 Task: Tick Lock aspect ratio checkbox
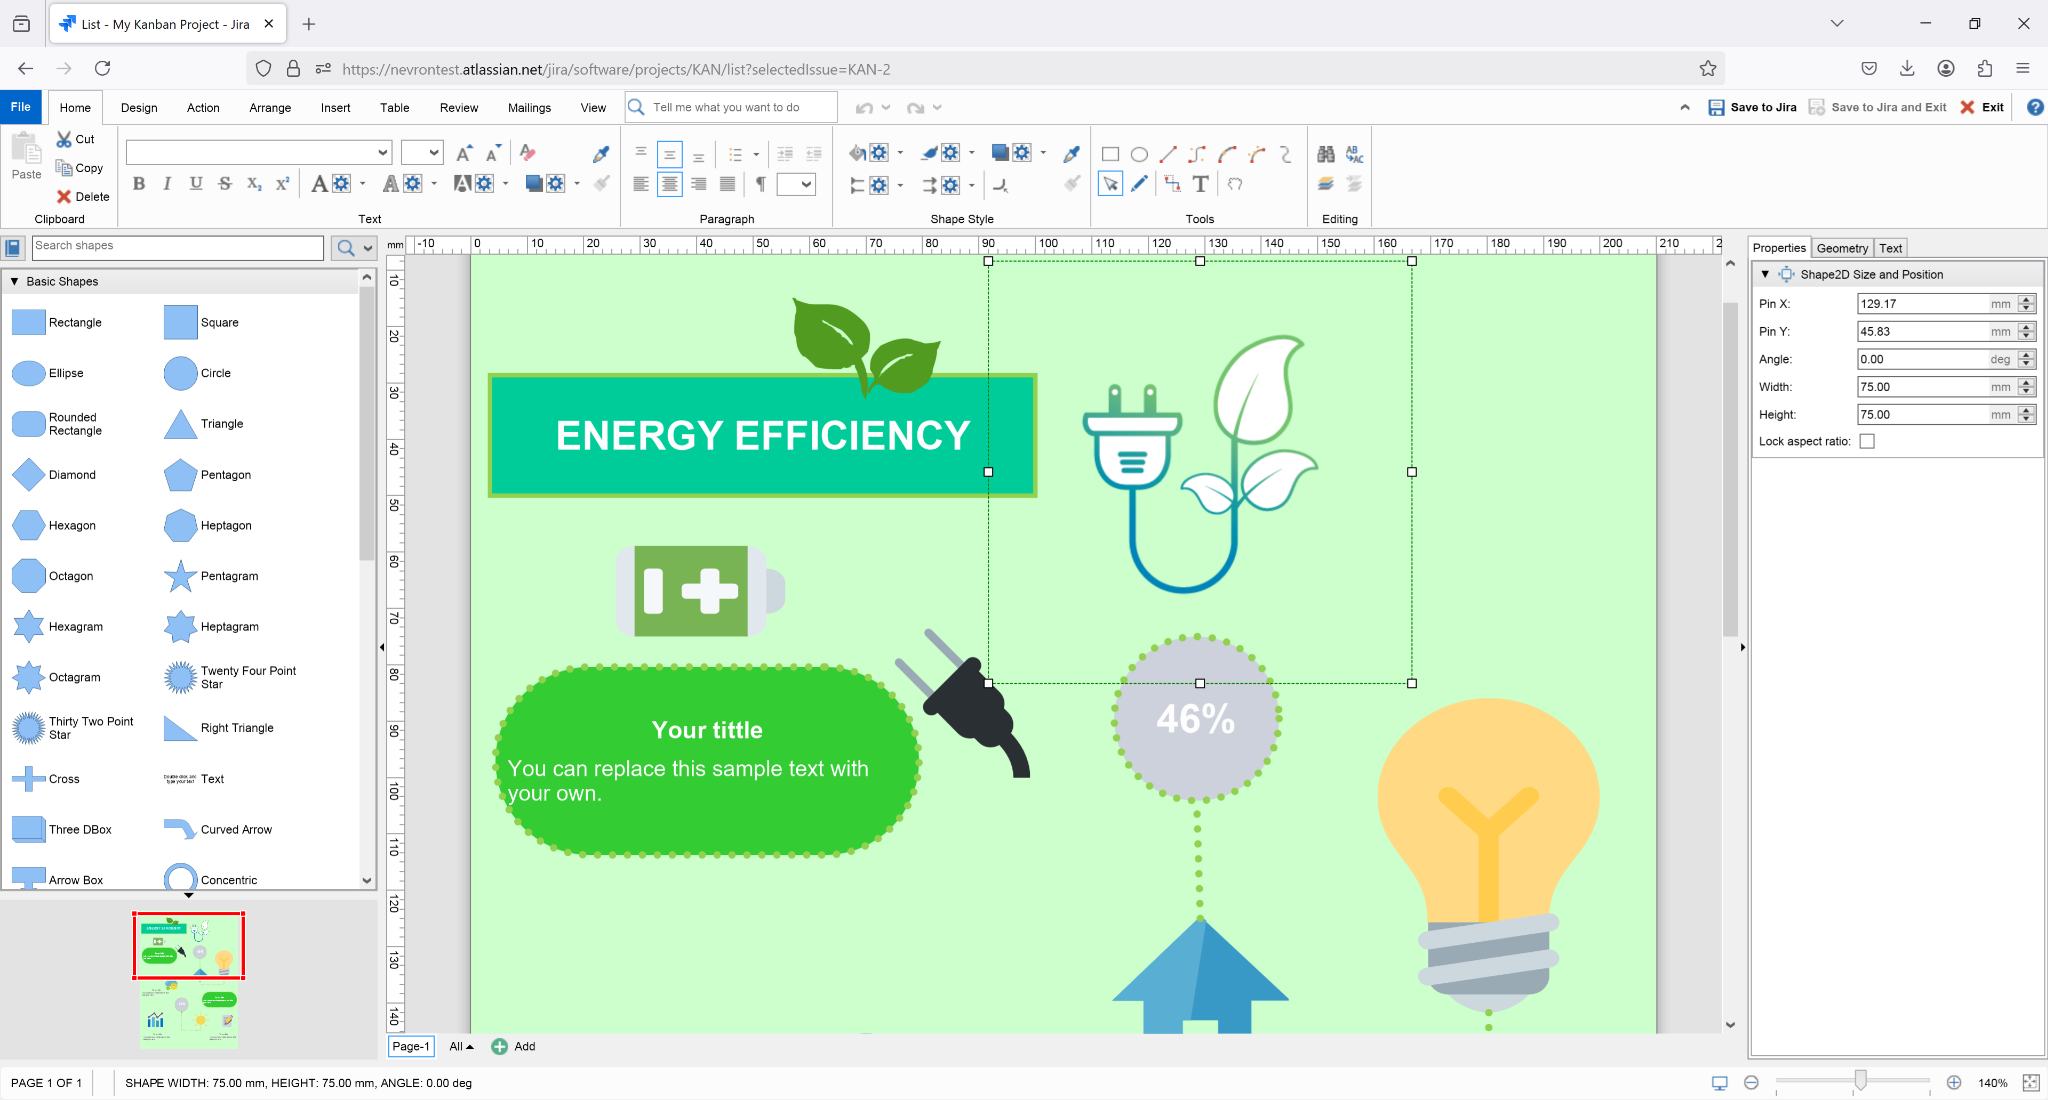1867,441
